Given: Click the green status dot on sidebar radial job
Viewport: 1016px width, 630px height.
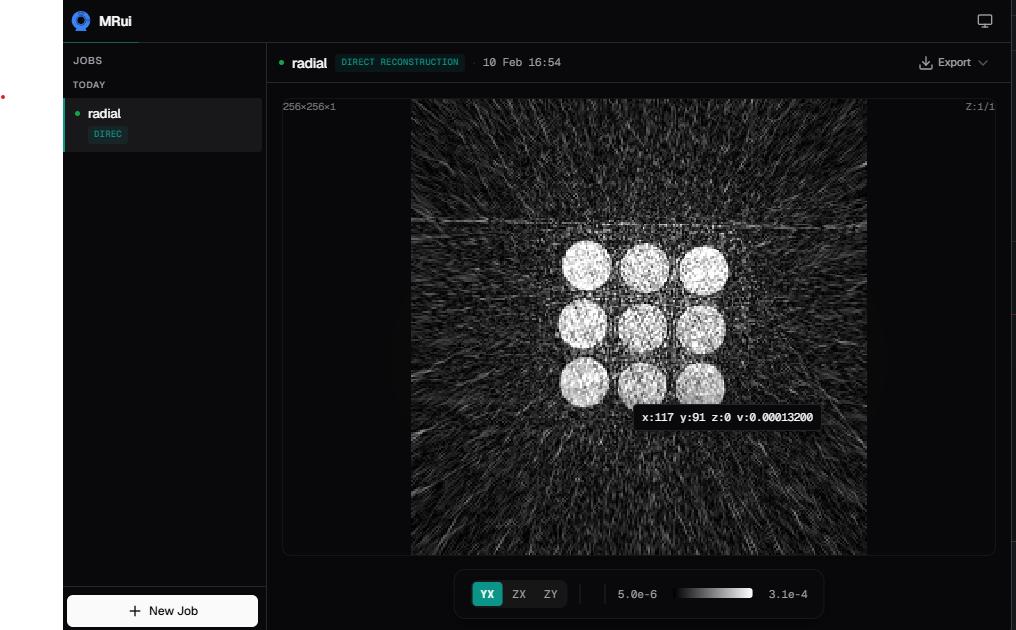Looking at the screenshot, I should point(78,113).
